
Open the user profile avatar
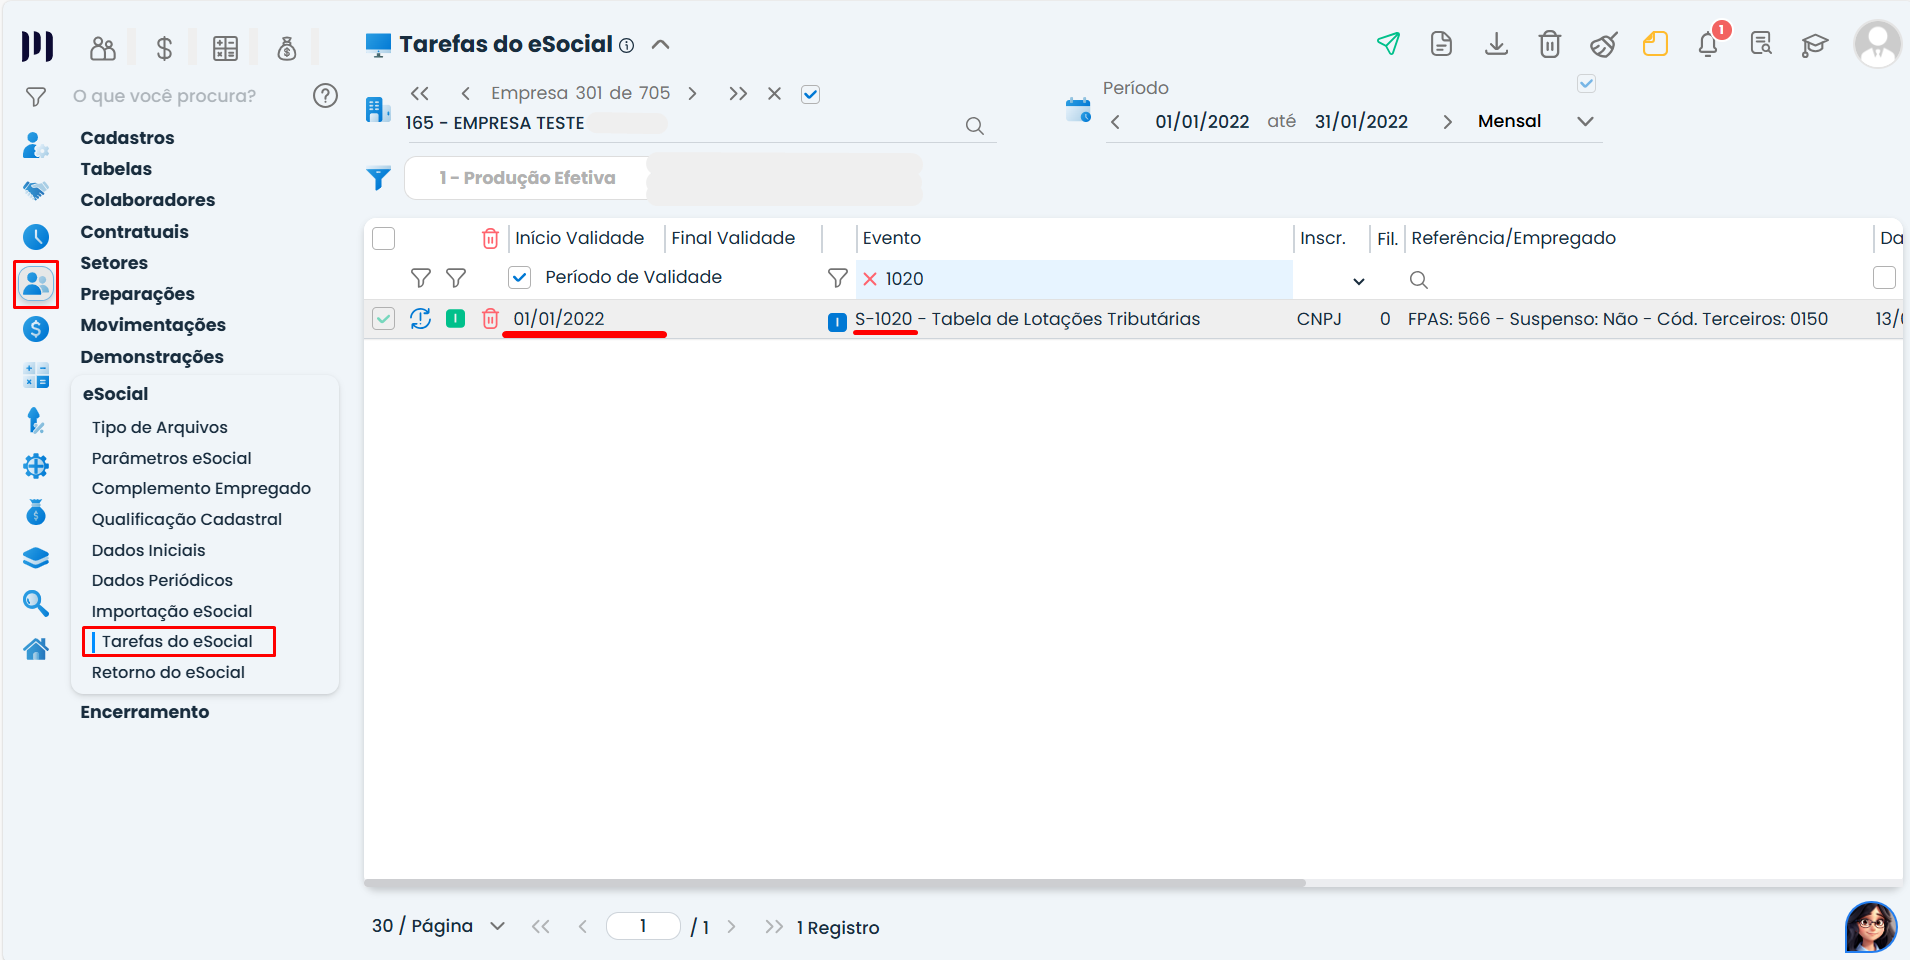tap(1877, 44)
